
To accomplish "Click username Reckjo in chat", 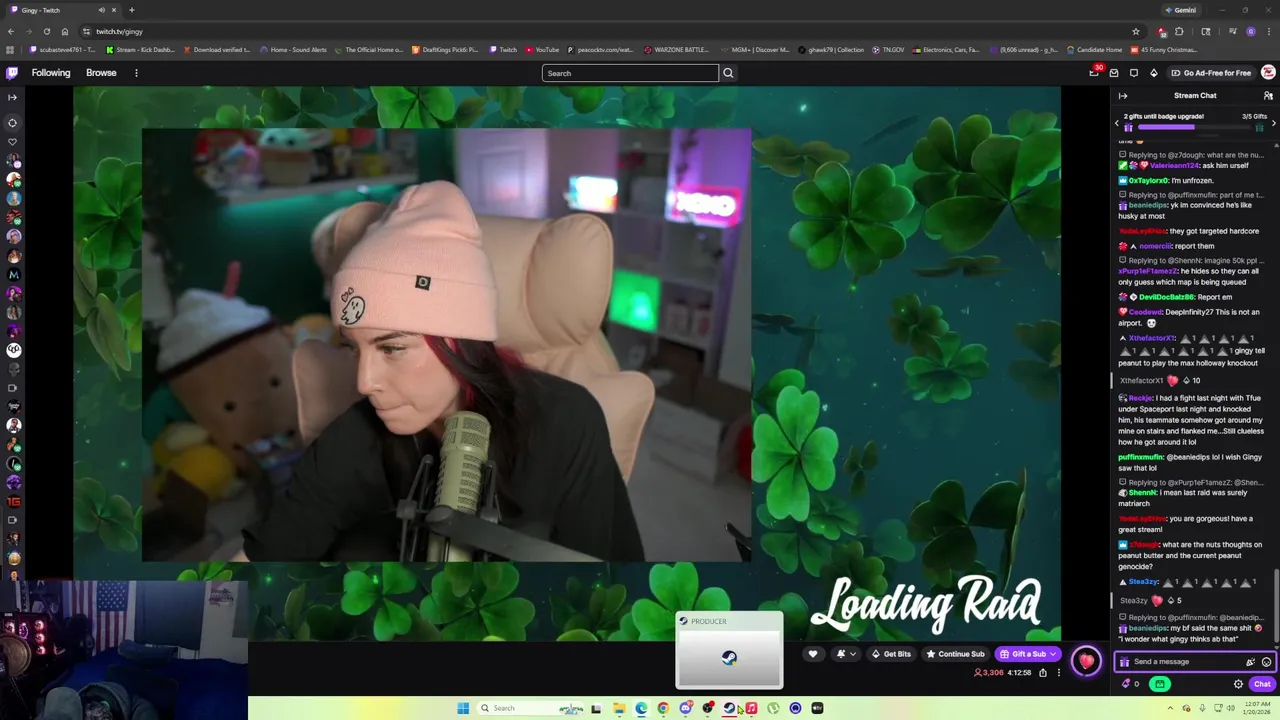I will 1140,398.
